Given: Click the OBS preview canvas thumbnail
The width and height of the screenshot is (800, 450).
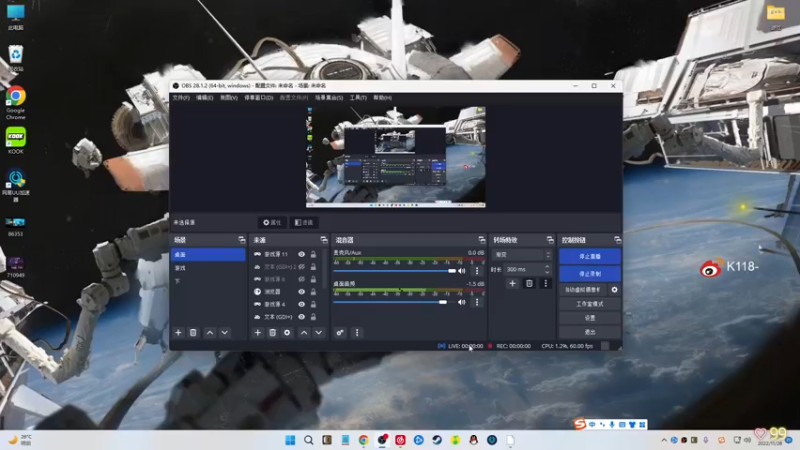Looking at the screenshot, I should coord(395,157).
